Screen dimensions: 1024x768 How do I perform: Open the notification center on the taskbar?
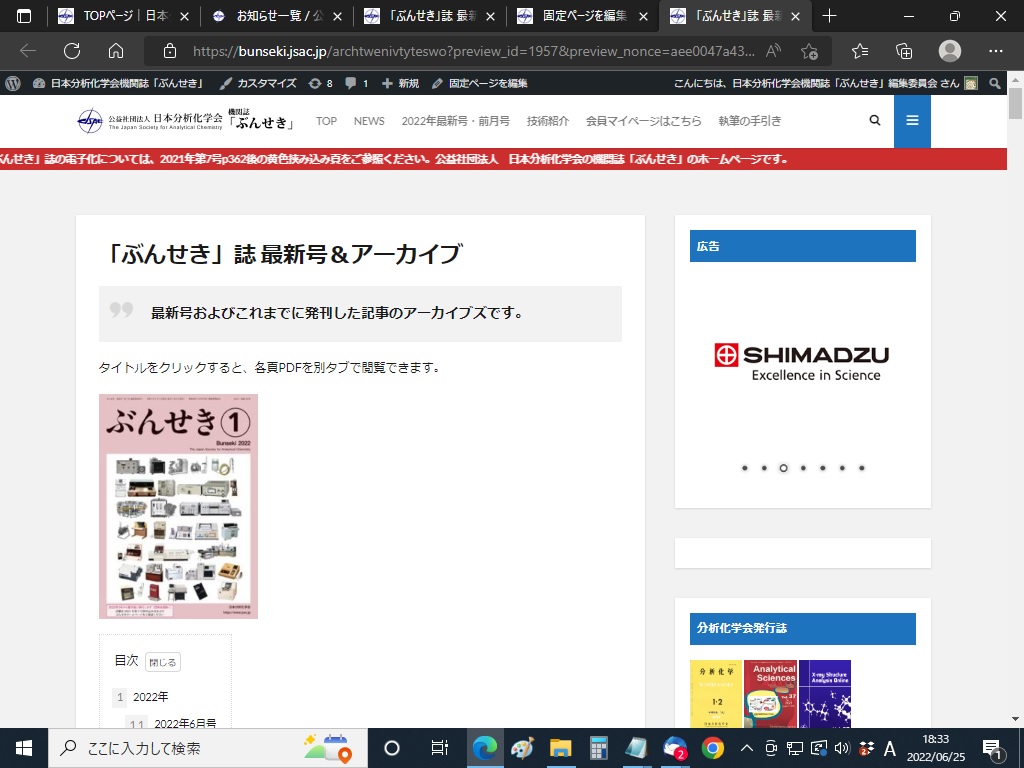(x=993, y=748)
